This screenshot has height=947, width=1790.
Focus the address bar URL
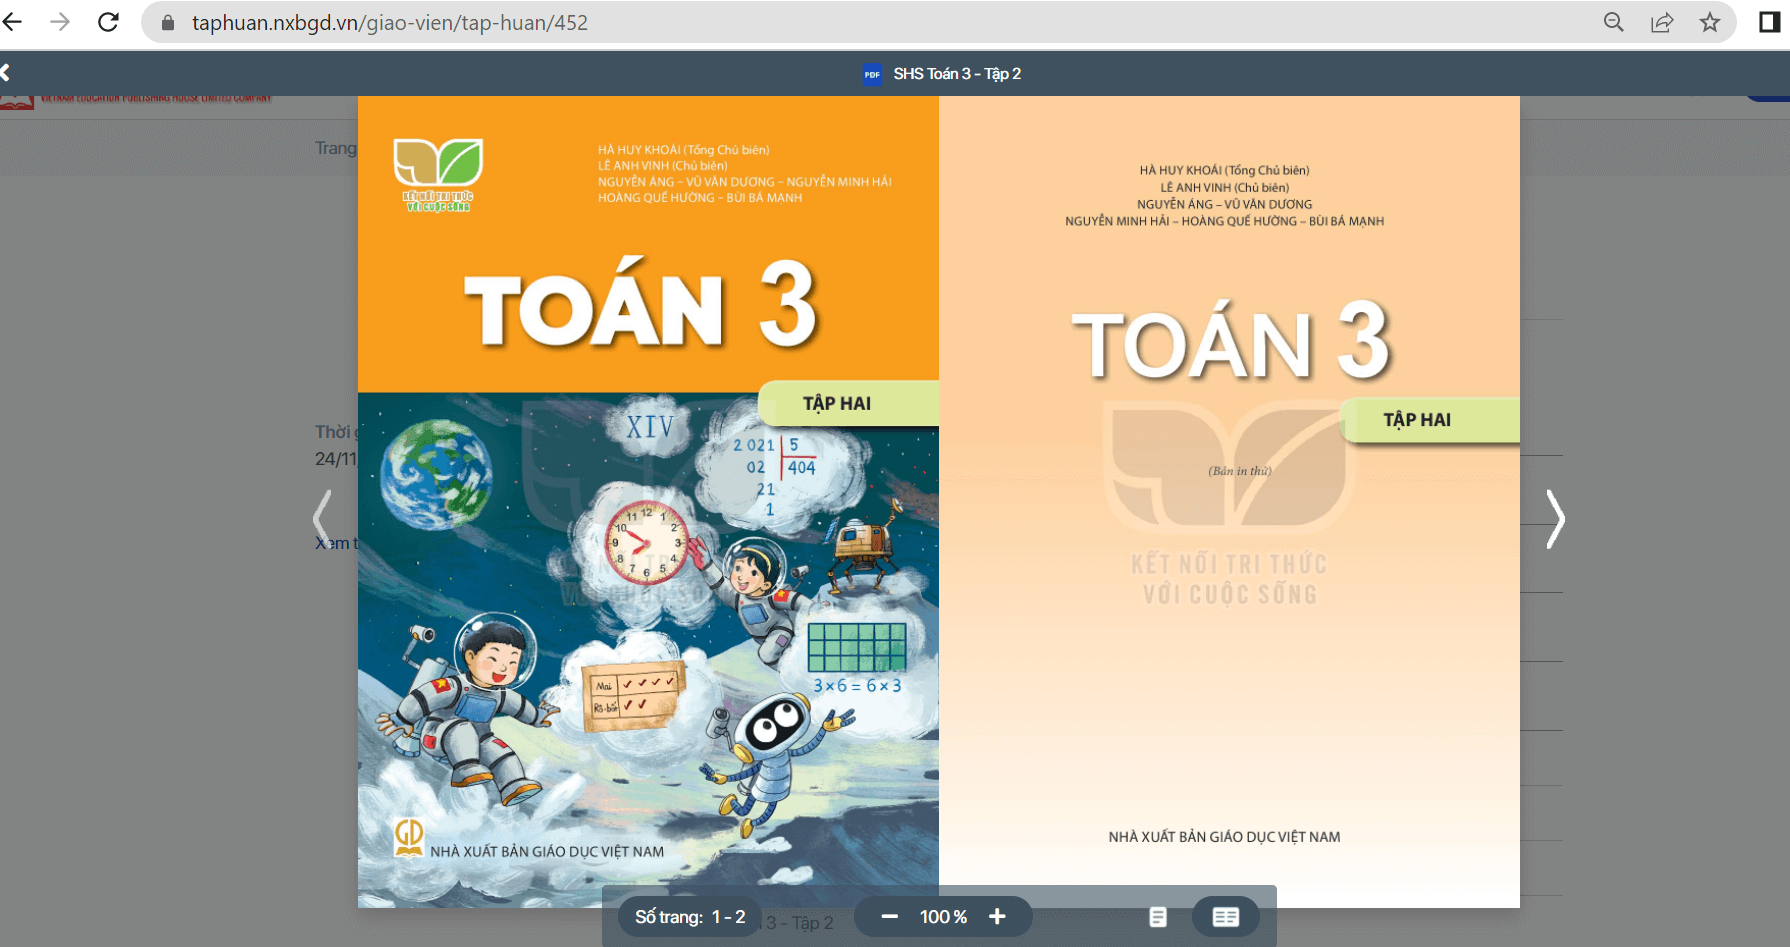coord(390,23)
